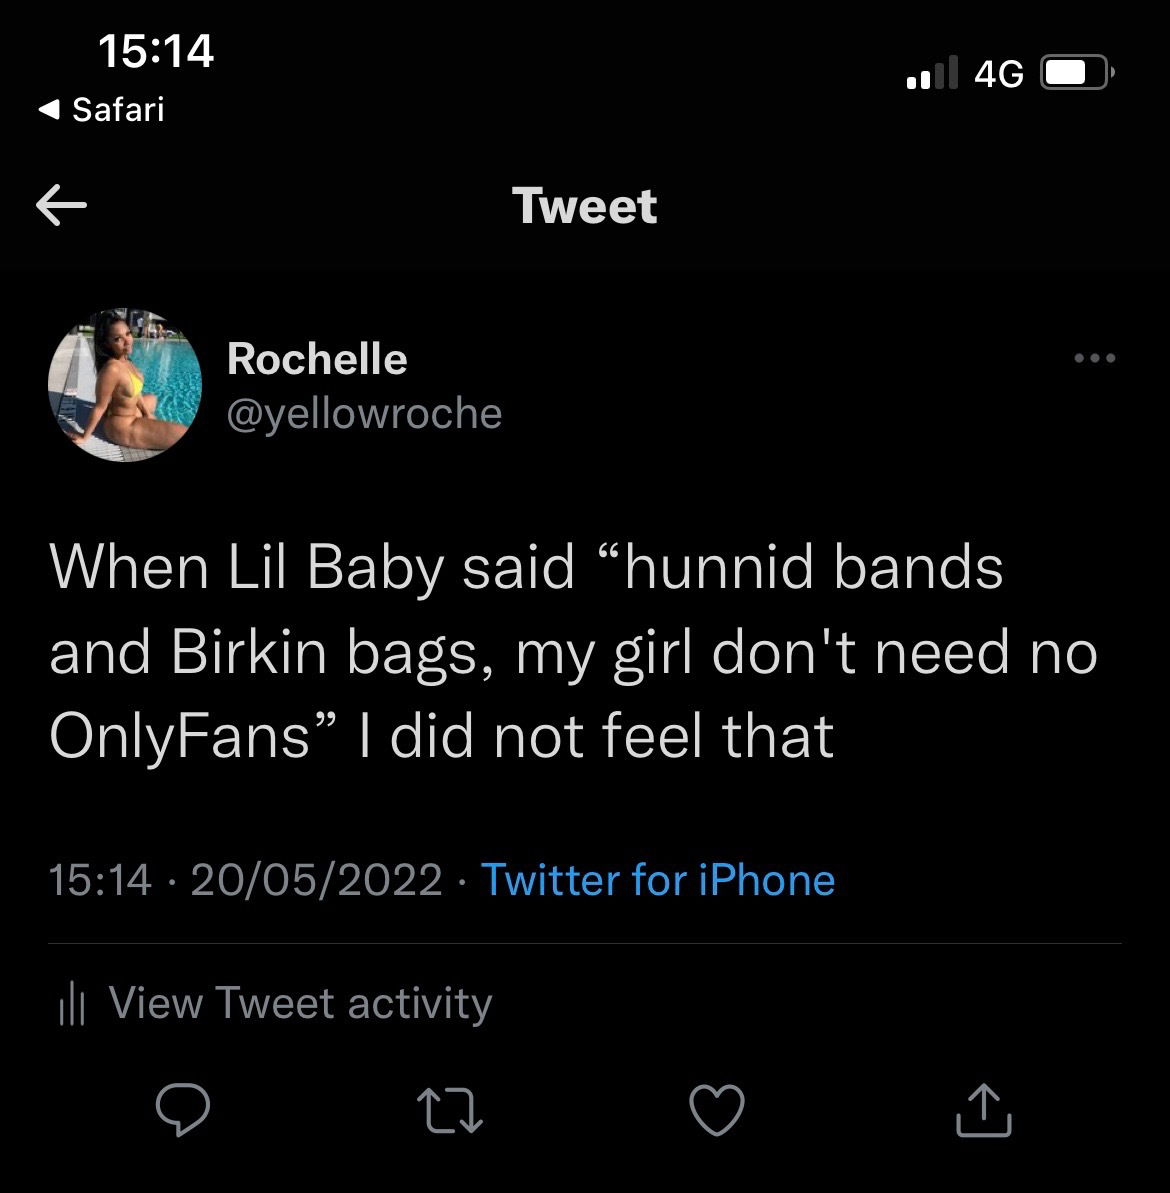The height and width of the screenshot is (1193, 1170).
Task: Tap the back arrow
Action: (x=62, y=205)
